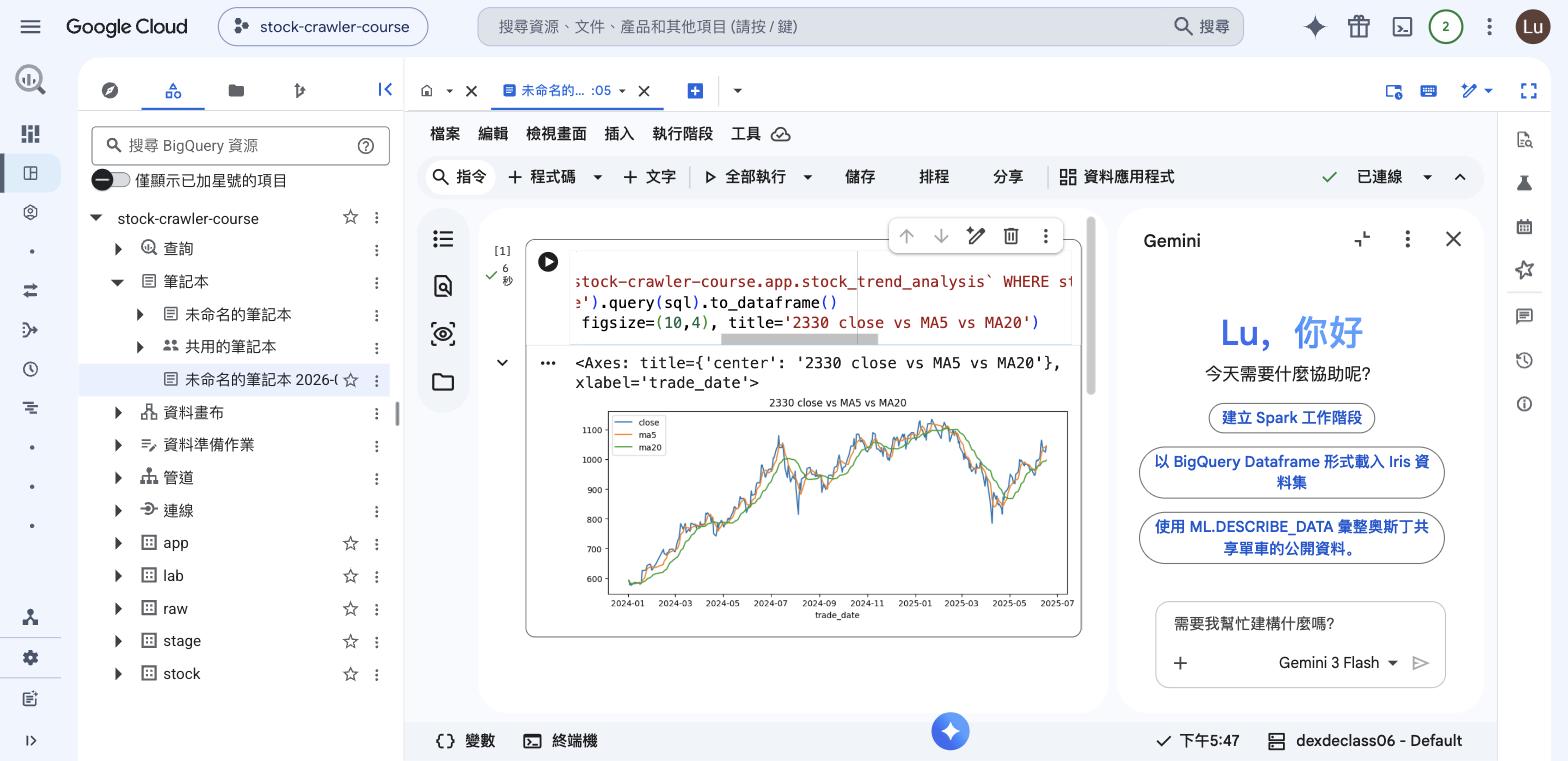Viewport: 1568px width, 761px height.
Task: Open the variable inspector eye icon
Action: (x=443, y=334)
